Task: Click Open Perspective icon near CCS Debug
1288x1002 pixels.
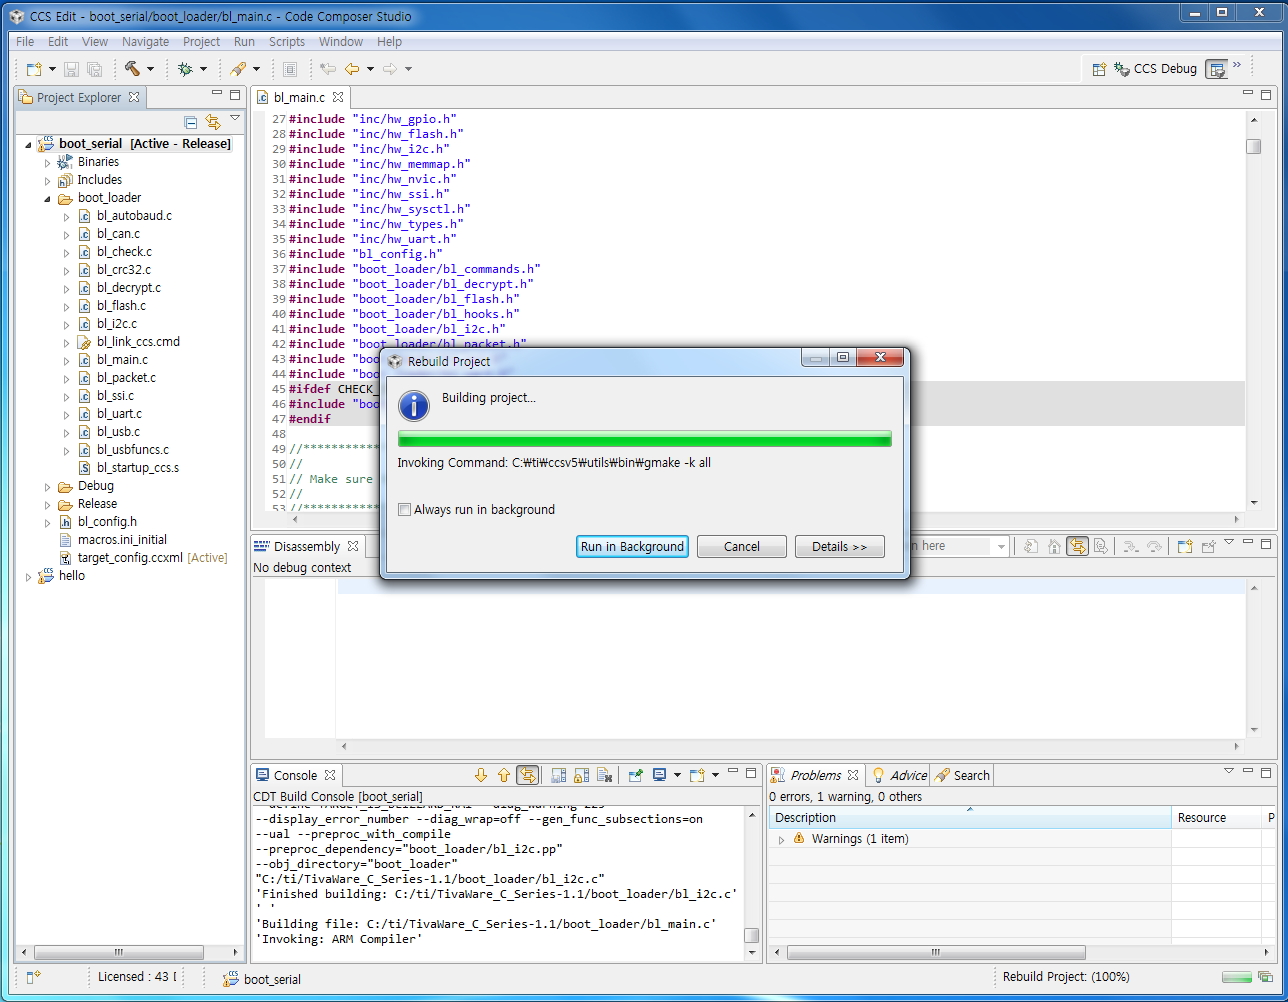Action: tap(1099, 69)
